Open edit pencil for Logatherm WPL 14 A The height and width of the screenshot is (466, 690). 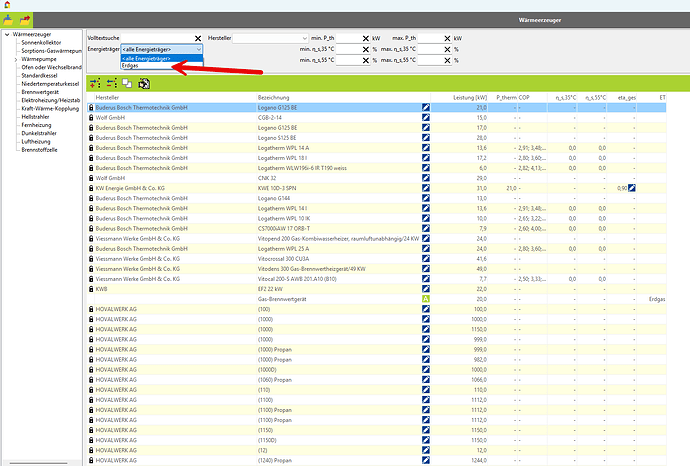click(x=426, y=148)
